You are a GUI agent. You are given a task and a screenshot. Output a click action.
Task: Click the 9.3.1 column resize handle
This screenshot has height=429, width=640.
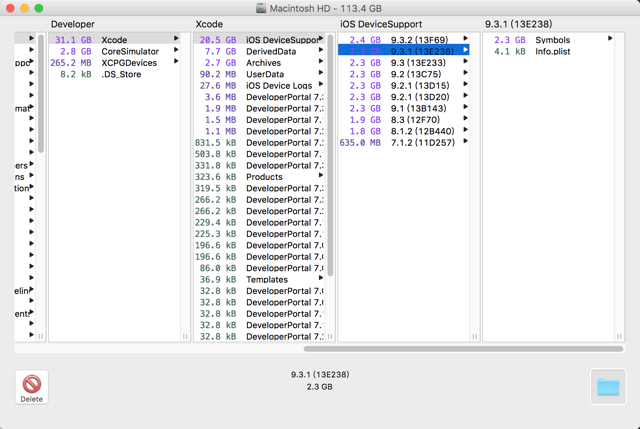tap(619, 336)
